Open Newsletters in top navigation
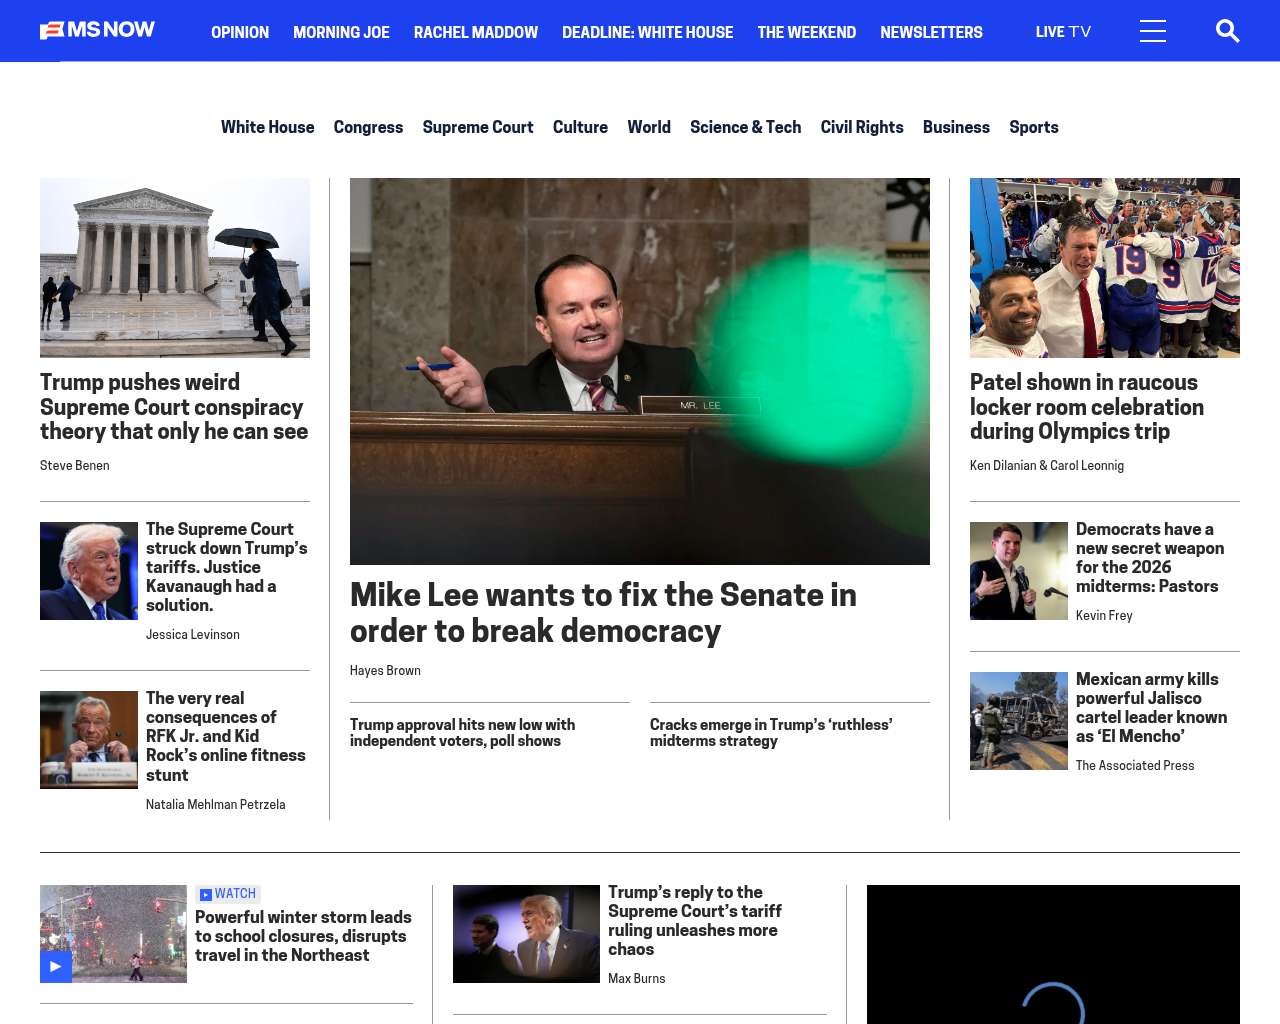Image resolution: width=1280 pixels, height=1024 pixels. point(931,32)
